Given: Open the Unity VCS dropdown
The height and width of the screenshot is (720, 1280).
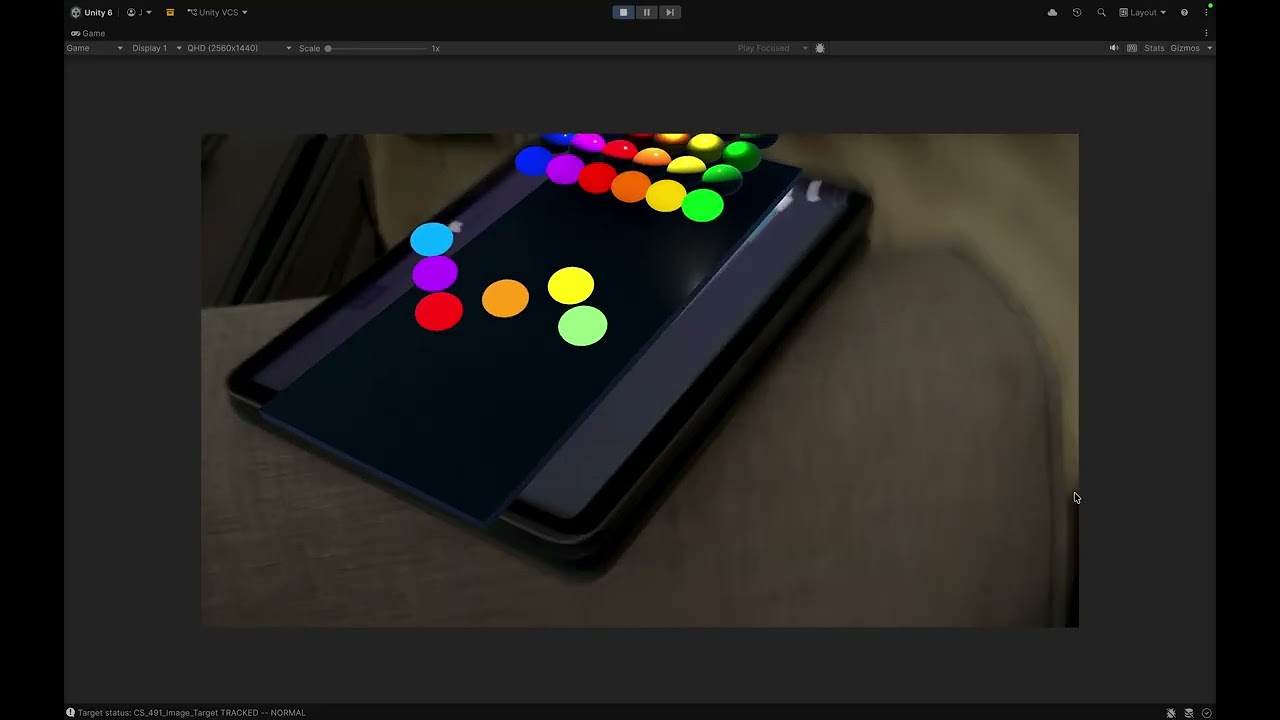Looking at the screenshot, I should (217, 12).
